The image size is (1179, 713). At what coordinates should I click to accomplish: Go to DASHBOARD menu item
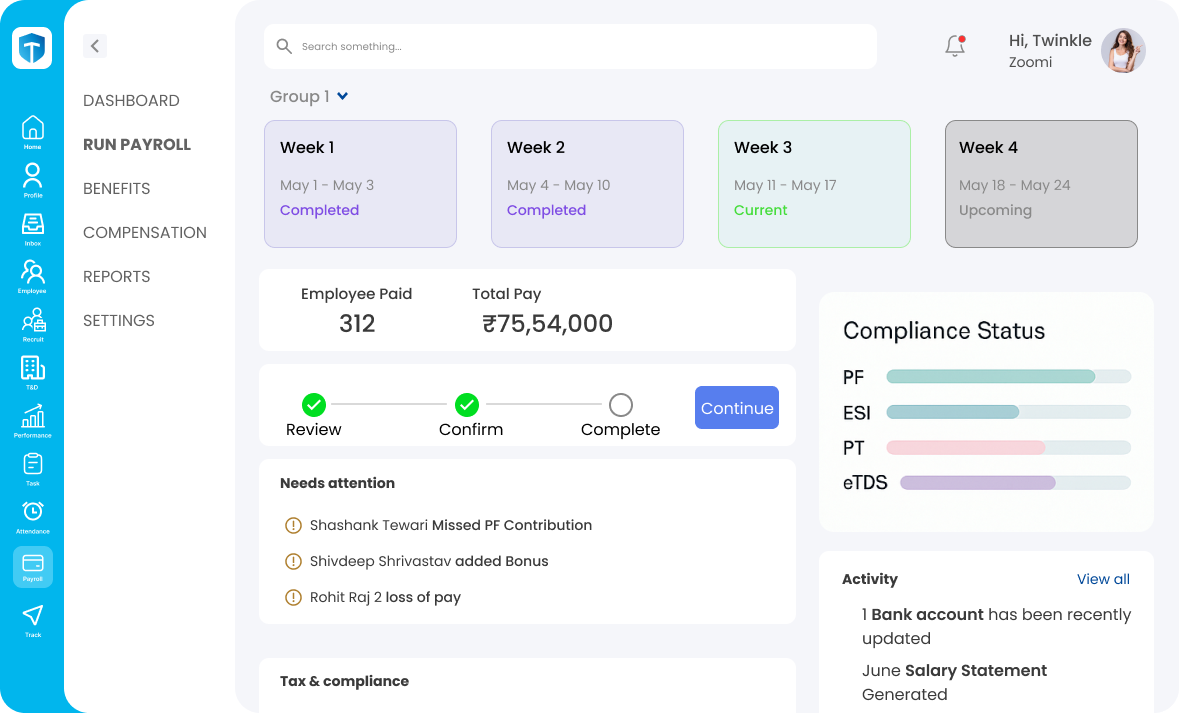131,101
